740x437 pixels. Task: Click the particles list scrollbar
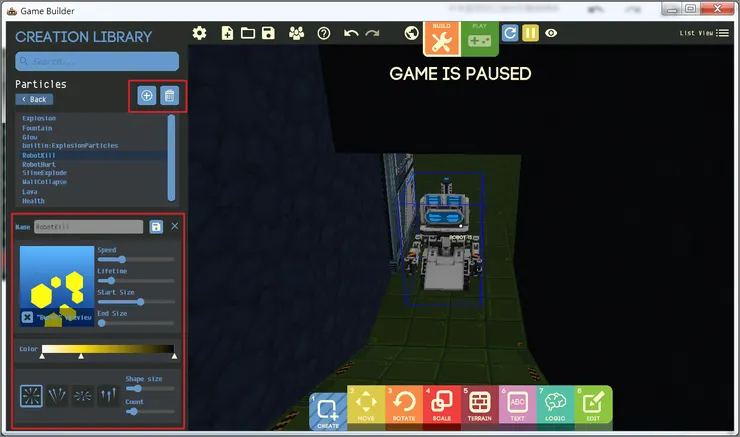pos(171,158)
